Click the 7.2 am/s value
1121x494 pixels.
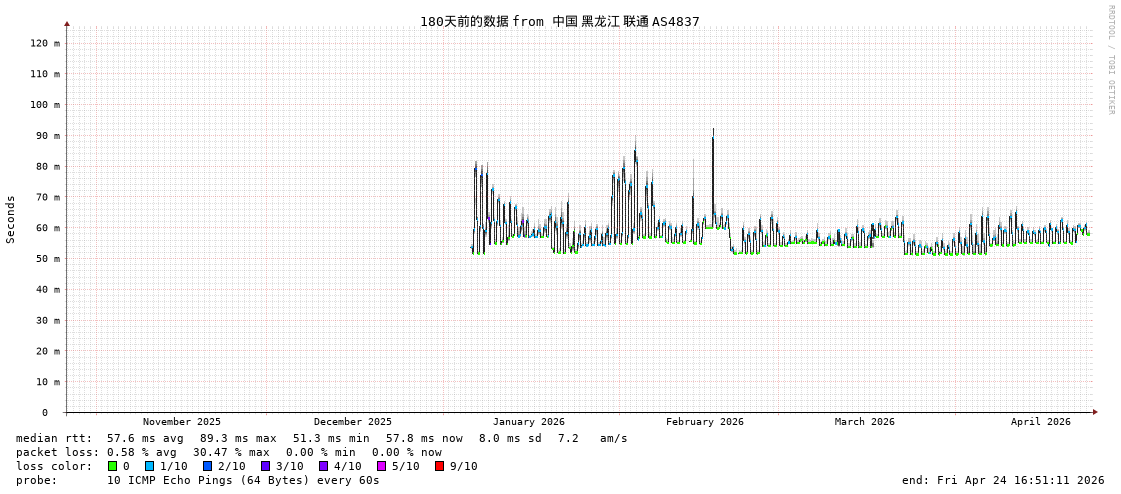pyautogui.click(x=593, y=438)
